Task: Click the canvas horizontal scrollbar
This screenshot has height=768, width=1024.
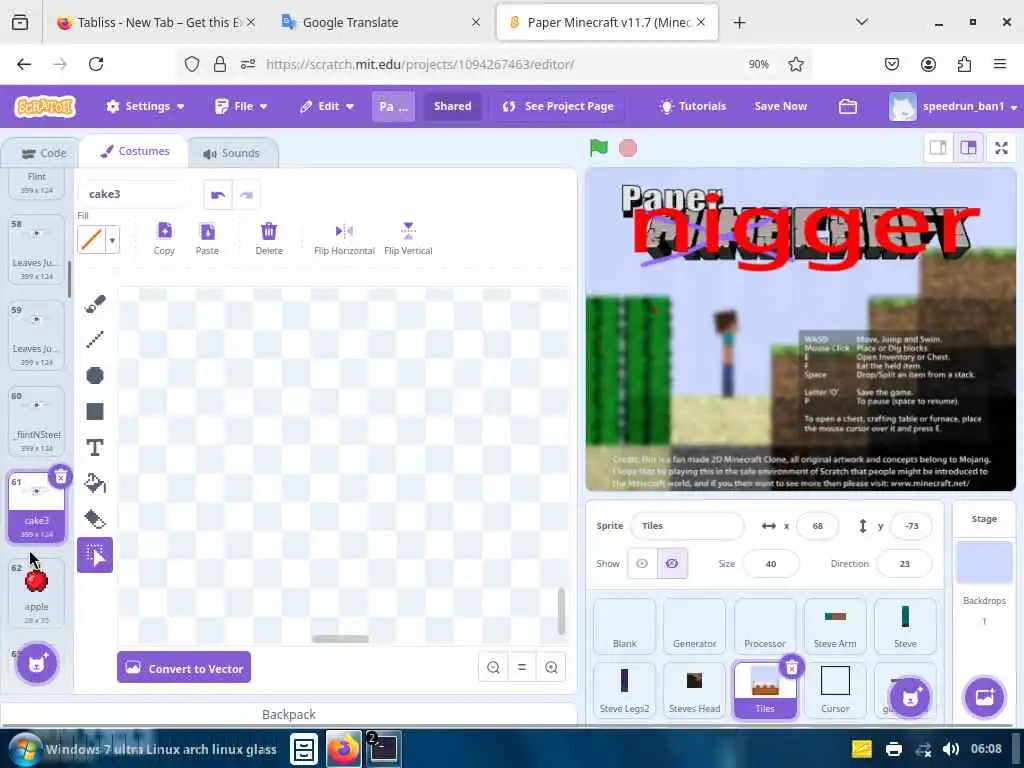Action: click(x=340, y=639)
